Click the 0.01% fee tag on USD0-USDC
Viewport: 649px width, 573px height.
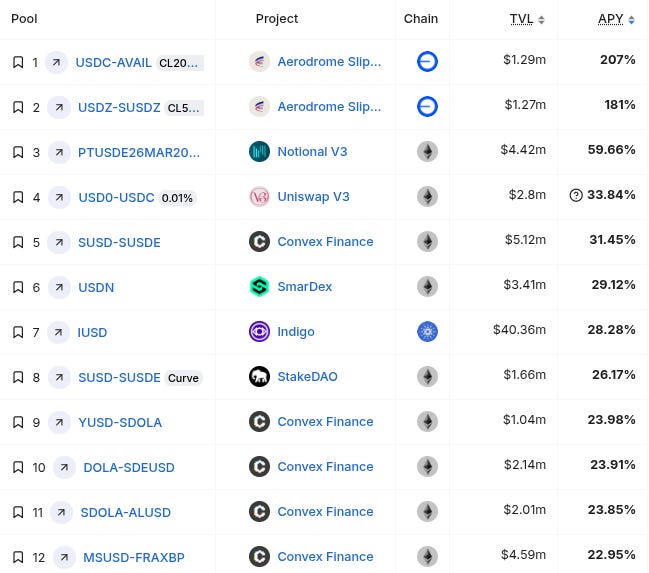click(177, 198)
